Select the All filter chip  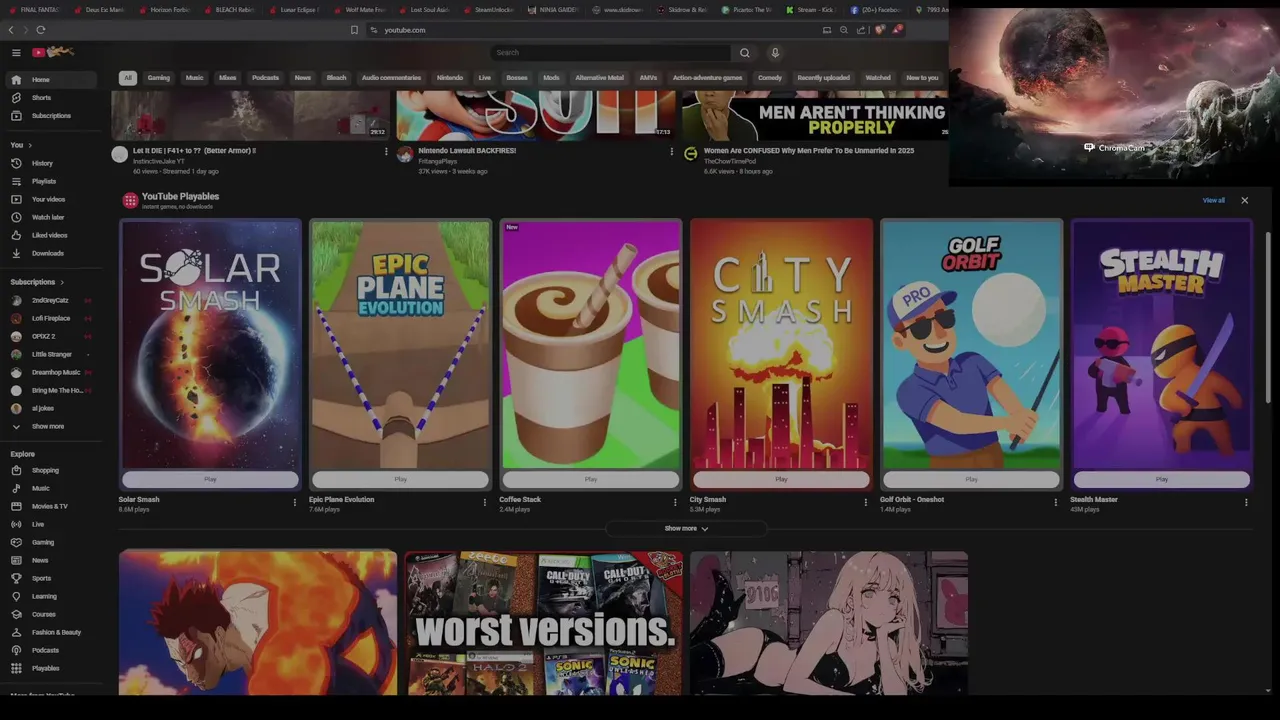[127, 78]
